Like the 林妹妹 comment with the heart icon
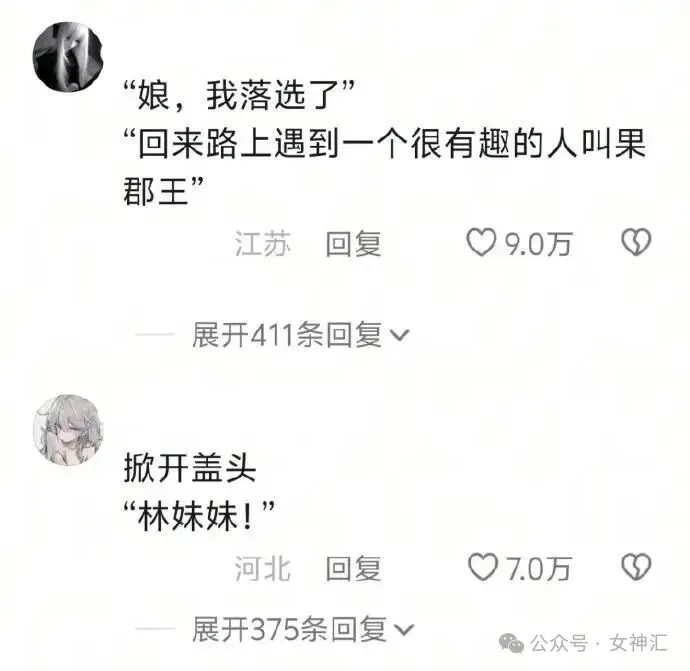 pos(483,567)
